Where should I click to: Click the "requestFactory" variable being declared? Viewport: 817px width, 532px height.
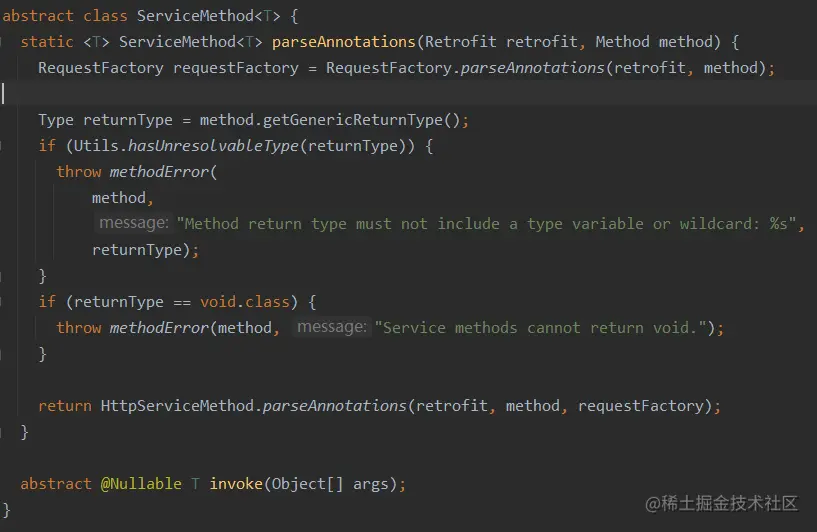point(236,68)
